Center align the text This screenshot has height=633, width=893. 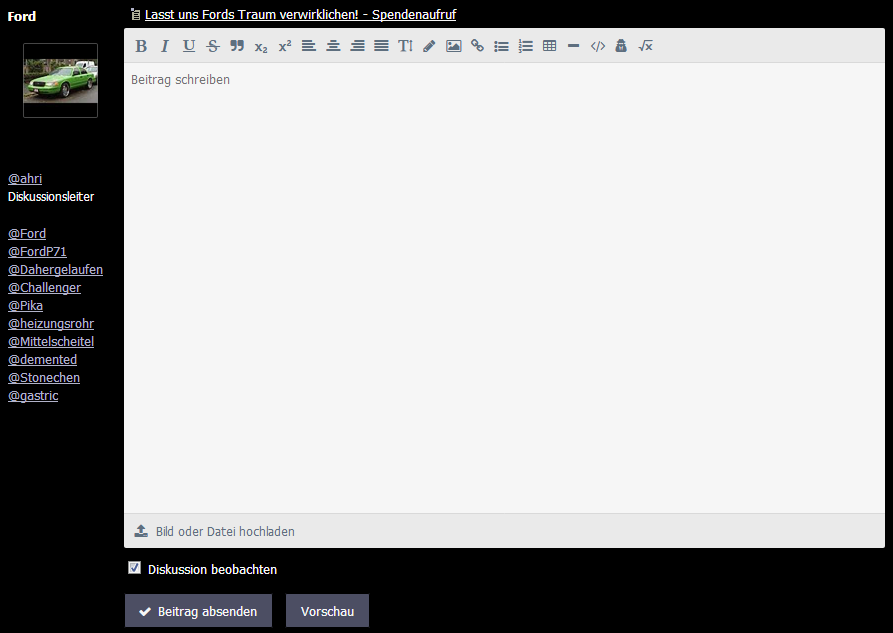click(x=333, y=46)
